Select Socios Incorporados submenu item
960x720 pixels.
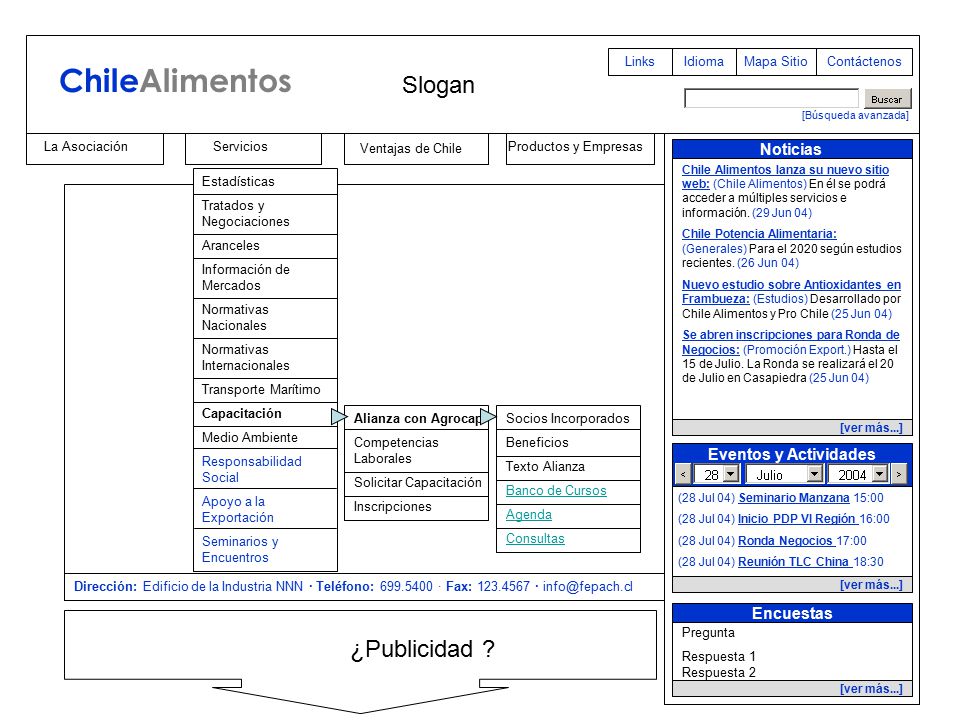pos(568,418)
